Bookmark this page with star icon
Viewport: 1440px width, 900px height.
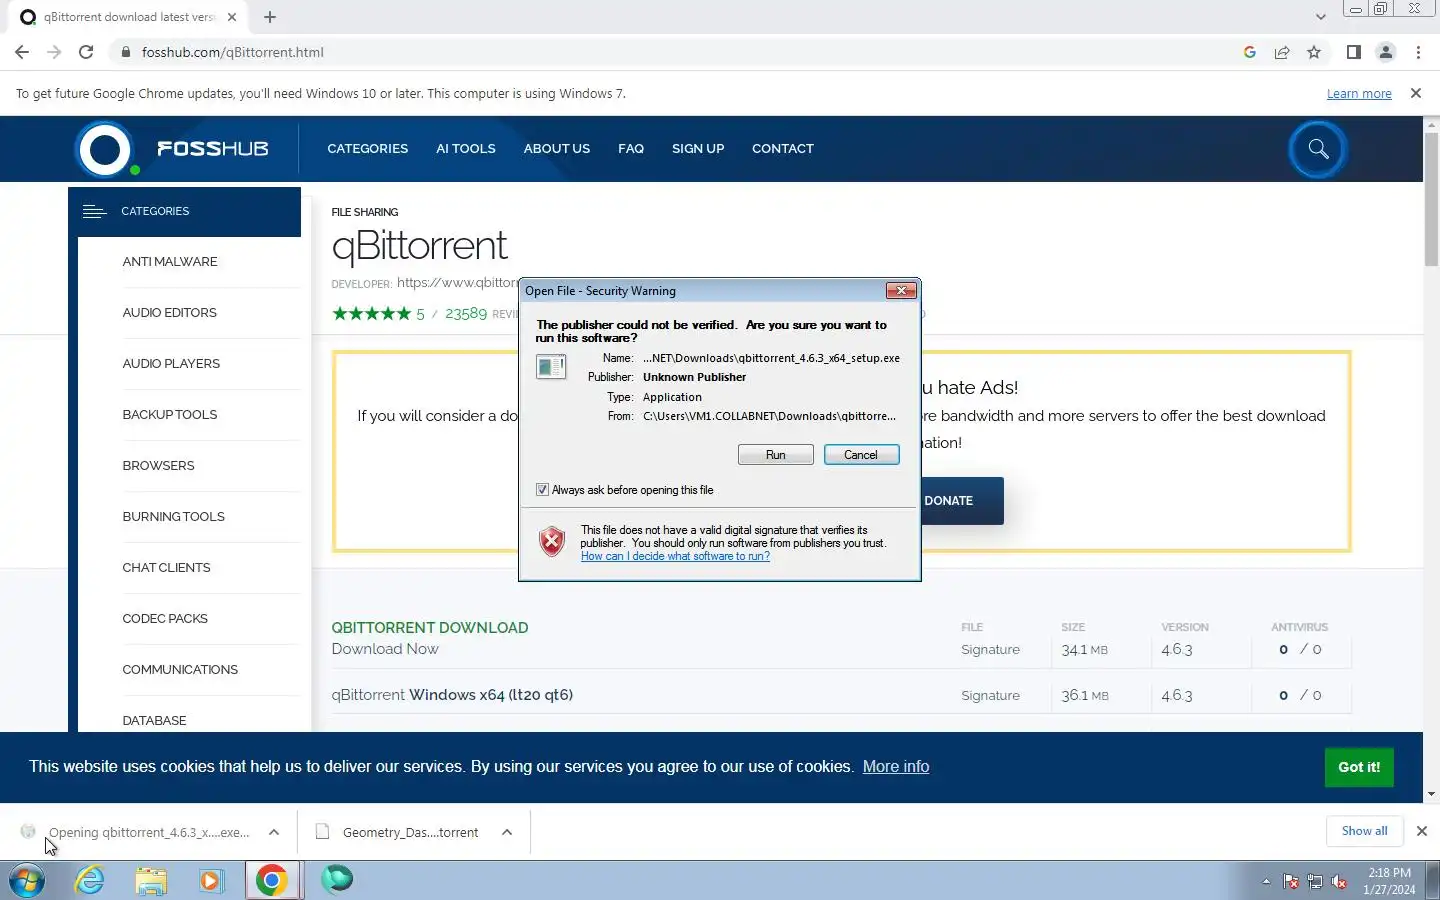[1314, 52]
